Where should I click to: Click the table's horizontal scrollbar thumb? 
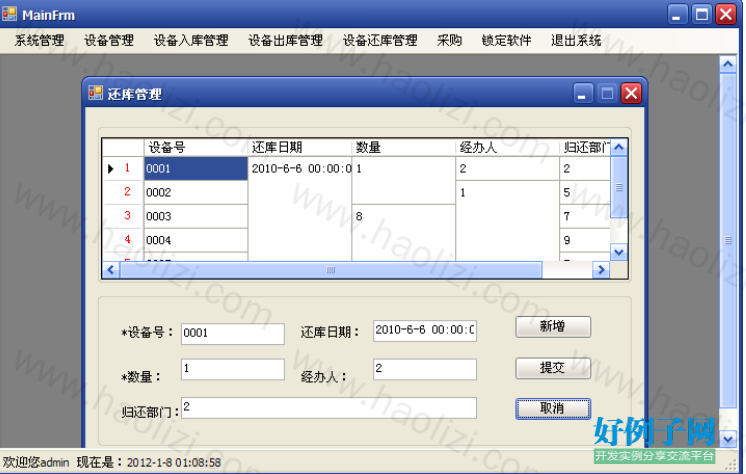(331, 270)
